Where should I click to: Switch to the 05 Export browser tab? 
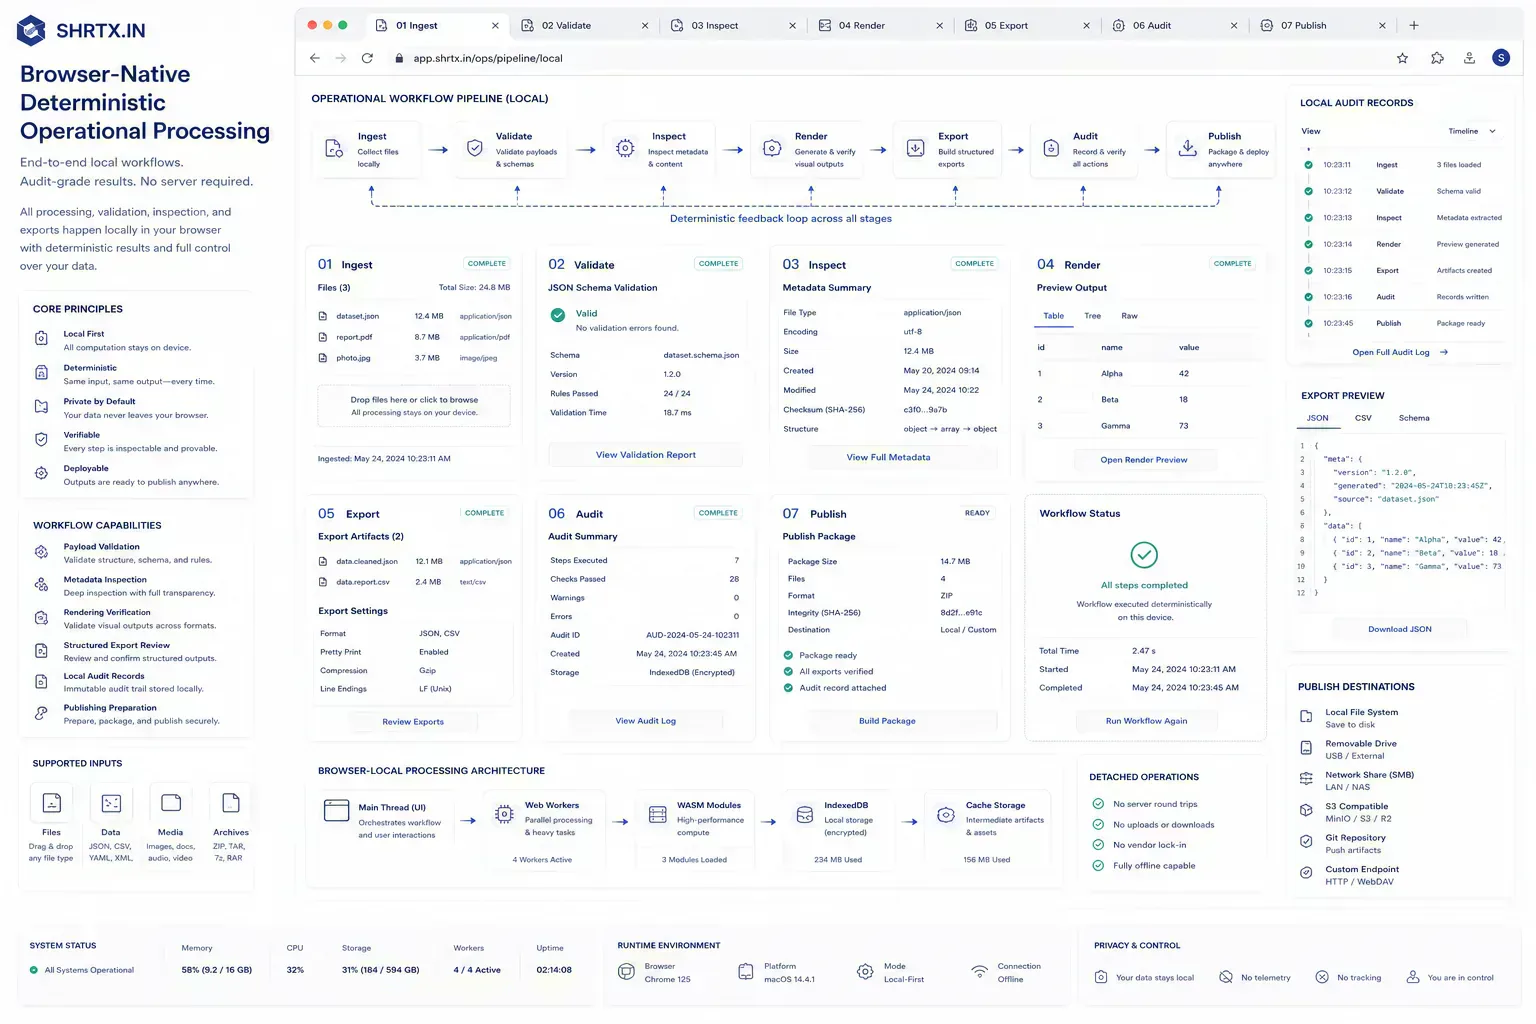pyautogui.click(x=1028, y=25)
